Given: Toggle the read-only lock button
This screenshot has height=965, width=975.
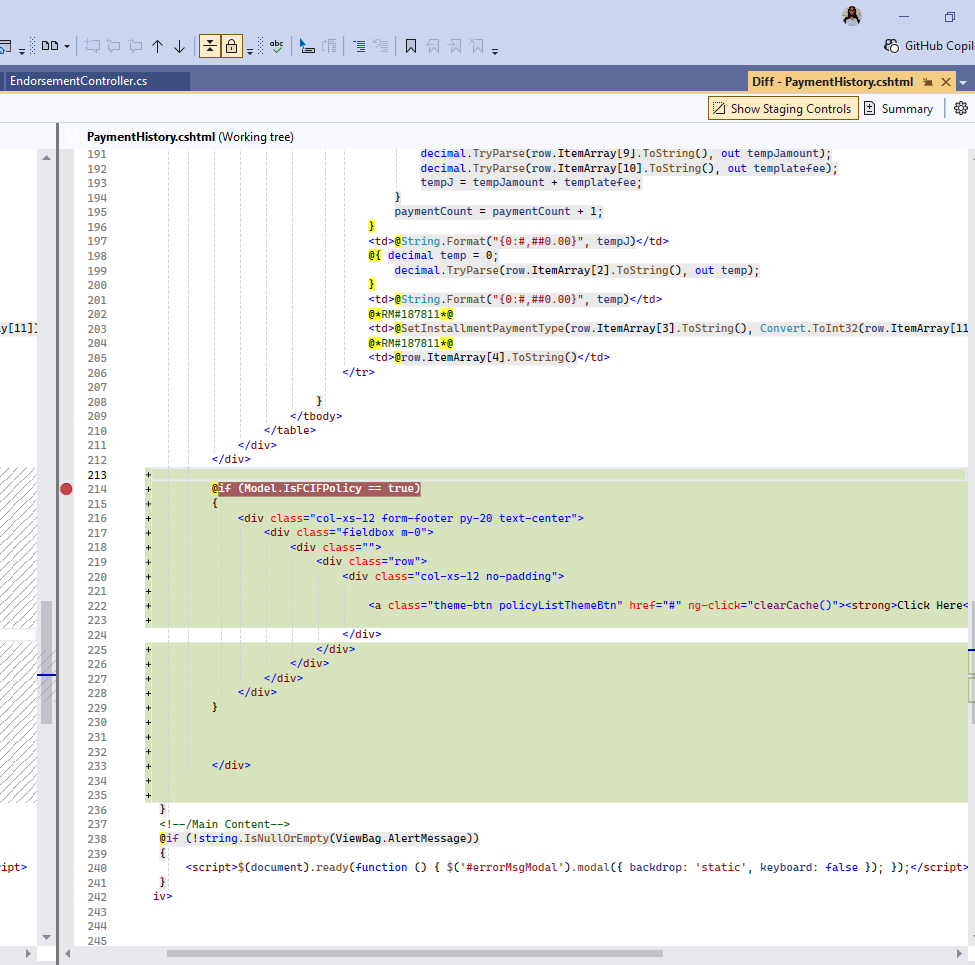Looking at the screenshot, I should pos(231,46).
